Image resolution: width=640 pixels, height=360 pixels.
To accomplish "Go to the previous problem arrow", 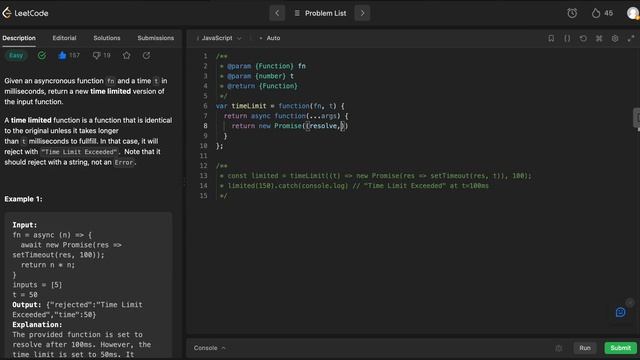I will [x=277, y=13].
